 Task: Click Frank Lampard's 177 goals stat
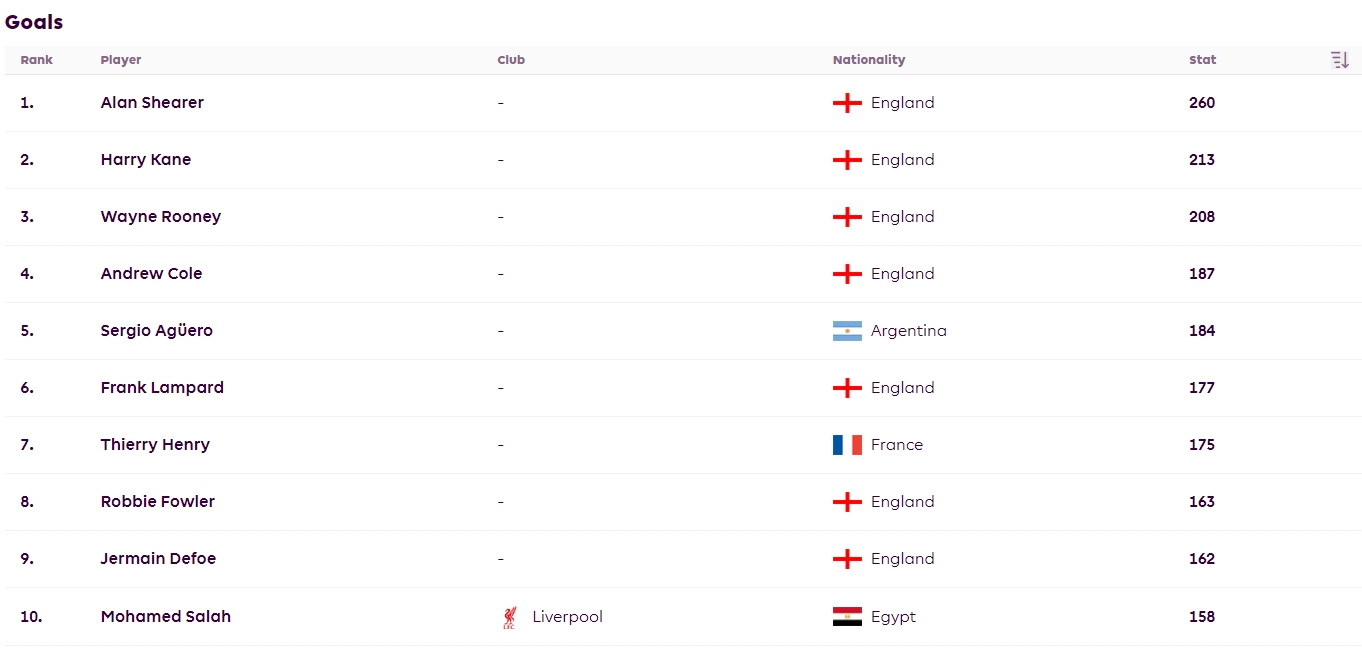1202,388
